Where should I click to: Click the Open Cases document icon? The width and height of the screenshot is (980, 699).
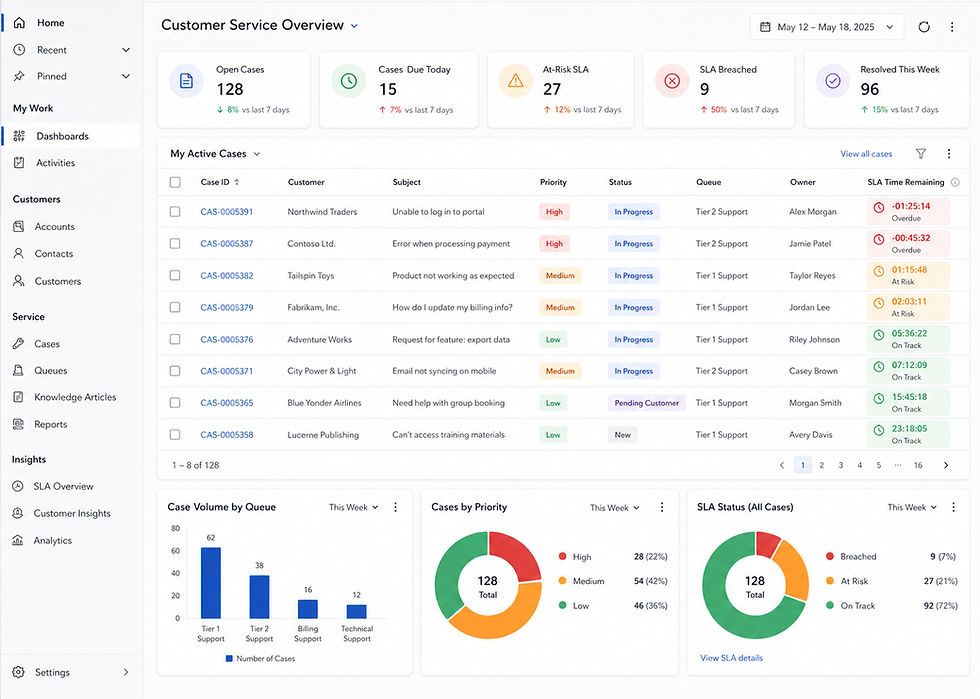coord(186,81)
